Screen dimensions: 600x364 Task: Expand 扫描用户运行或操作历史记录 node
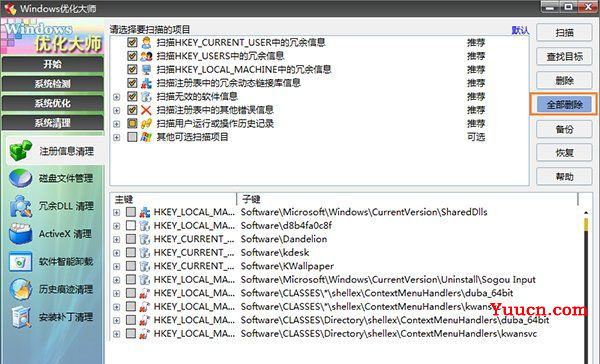[x=117, y=124]
